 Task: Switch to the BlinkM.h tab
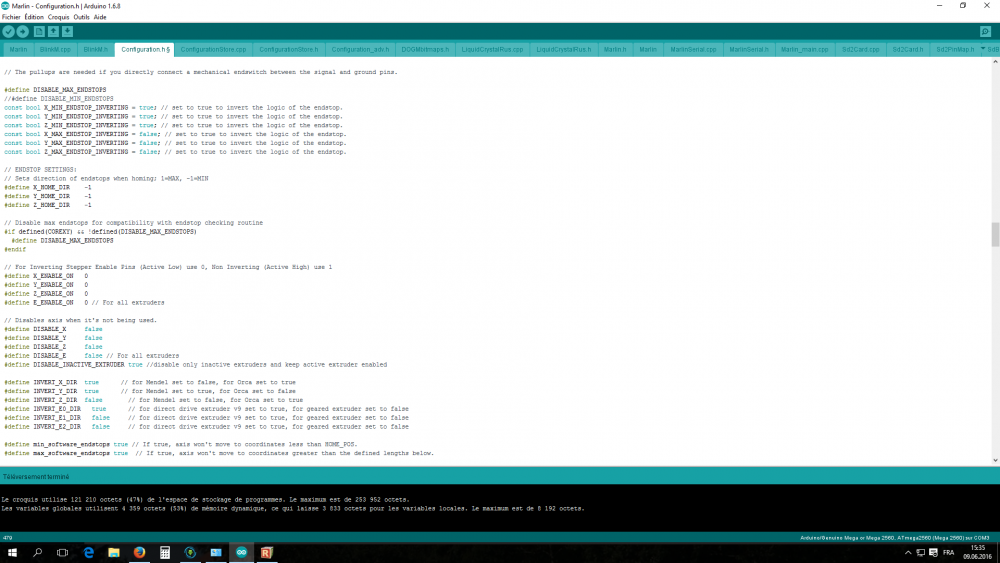pyautogui.click(x=96, y=49)
